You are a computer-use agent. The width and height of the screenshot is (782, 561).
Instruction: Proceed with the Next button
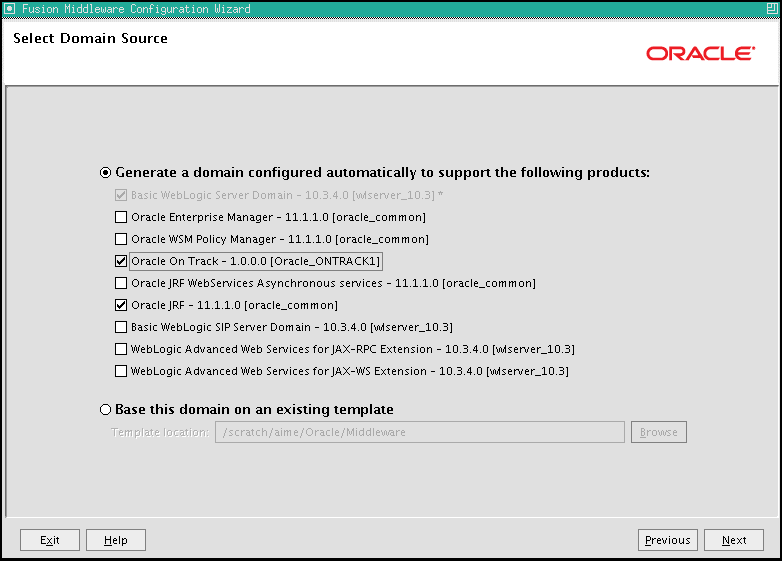[x=734, y=540]
